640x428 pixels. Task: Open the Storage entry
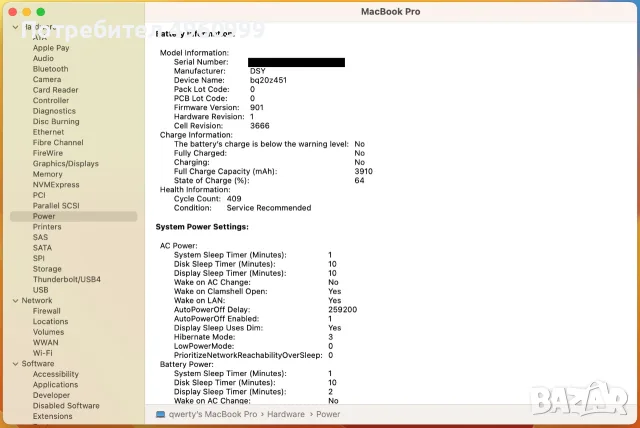(x=47, y=269)
